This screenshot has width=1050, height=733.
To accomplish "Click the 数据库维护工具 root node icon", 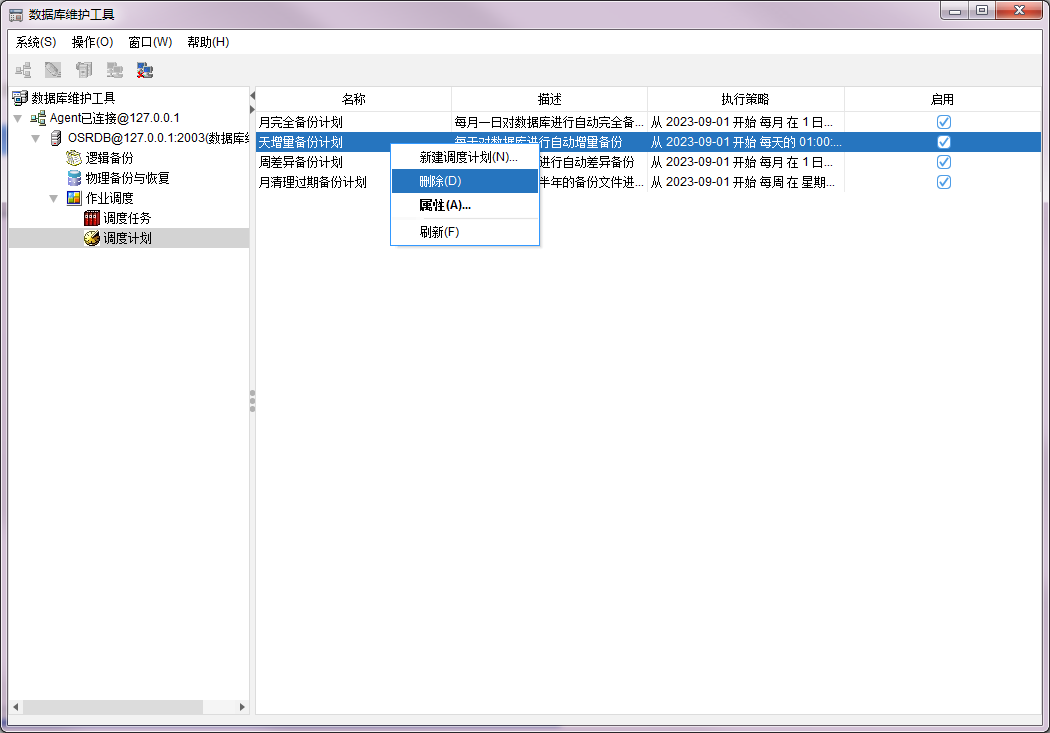I will point(20,98).
